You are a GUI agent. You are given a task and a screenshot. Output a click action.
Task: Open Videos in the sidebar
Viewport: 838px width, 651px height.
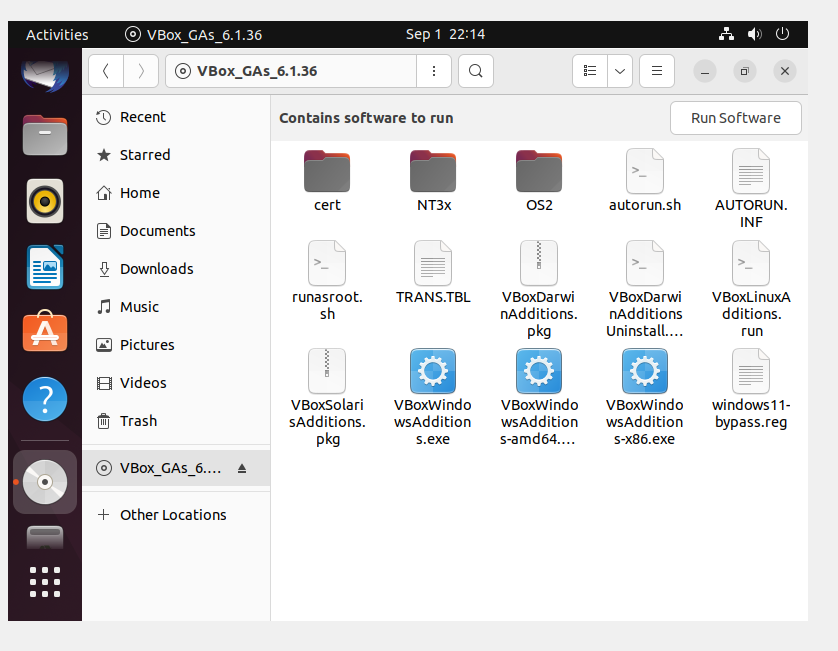click(176, 383)
